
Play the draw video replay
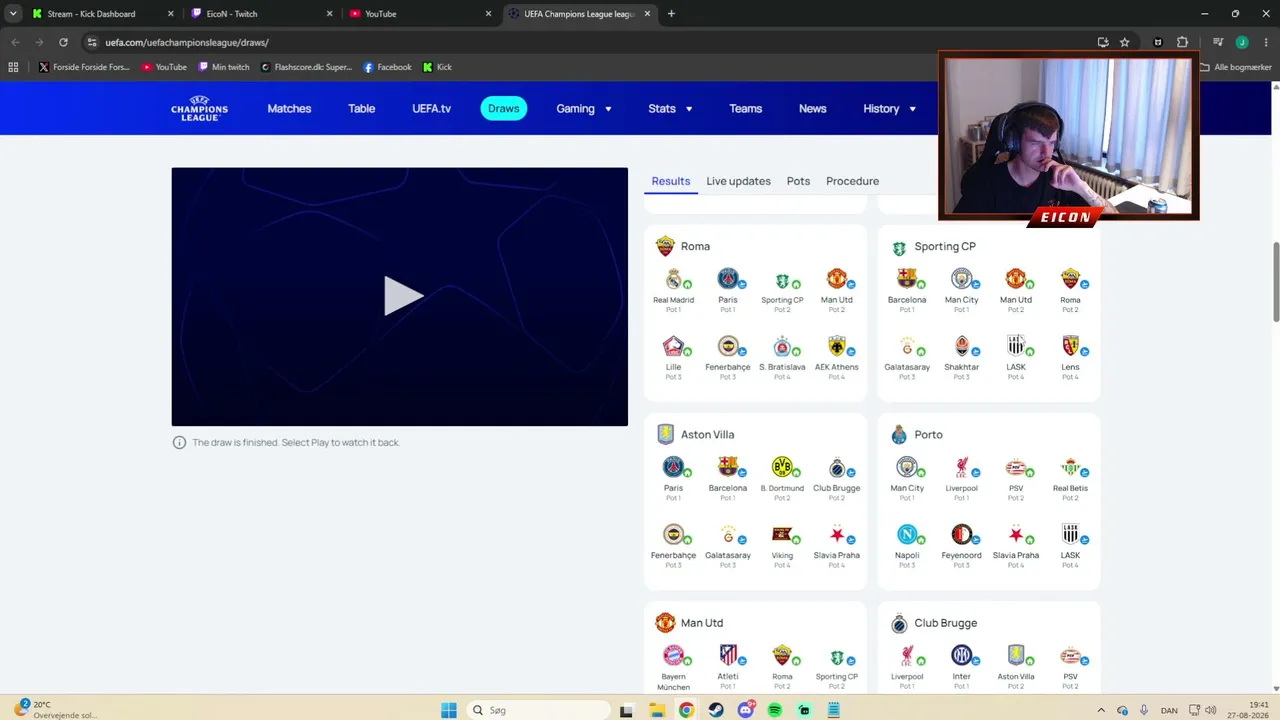click(x=403, y=296)
